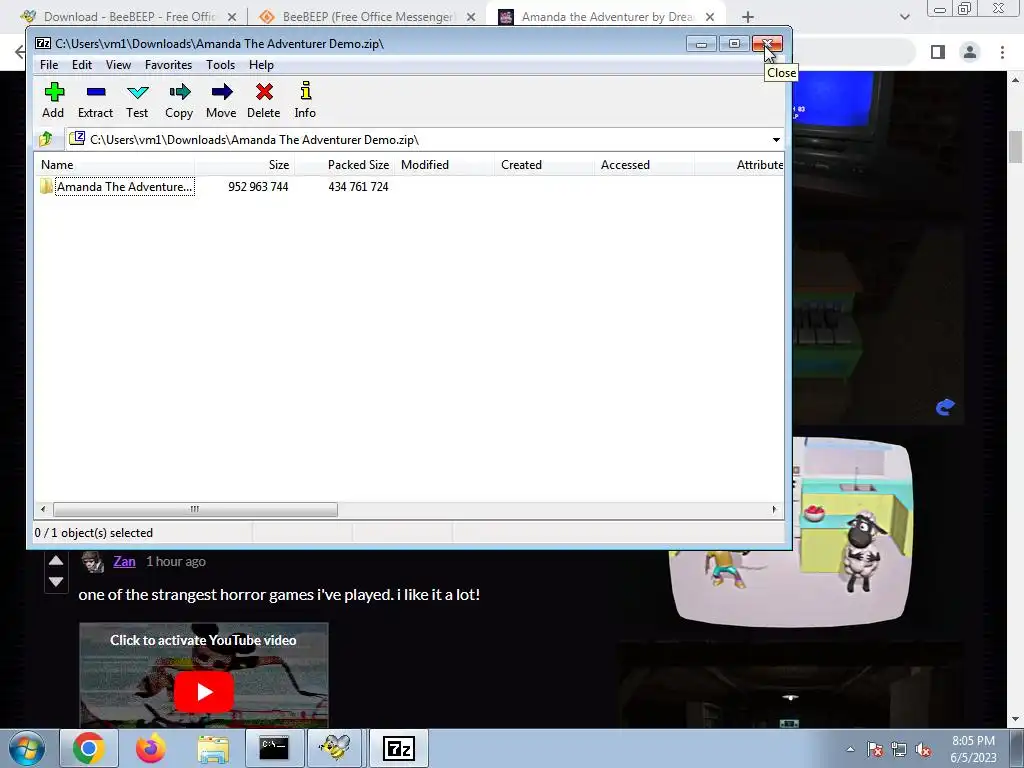Screen dimensions: 1024x768
Task: Click 7-Zip taskbar button
Action: click(x=399, y=748)
